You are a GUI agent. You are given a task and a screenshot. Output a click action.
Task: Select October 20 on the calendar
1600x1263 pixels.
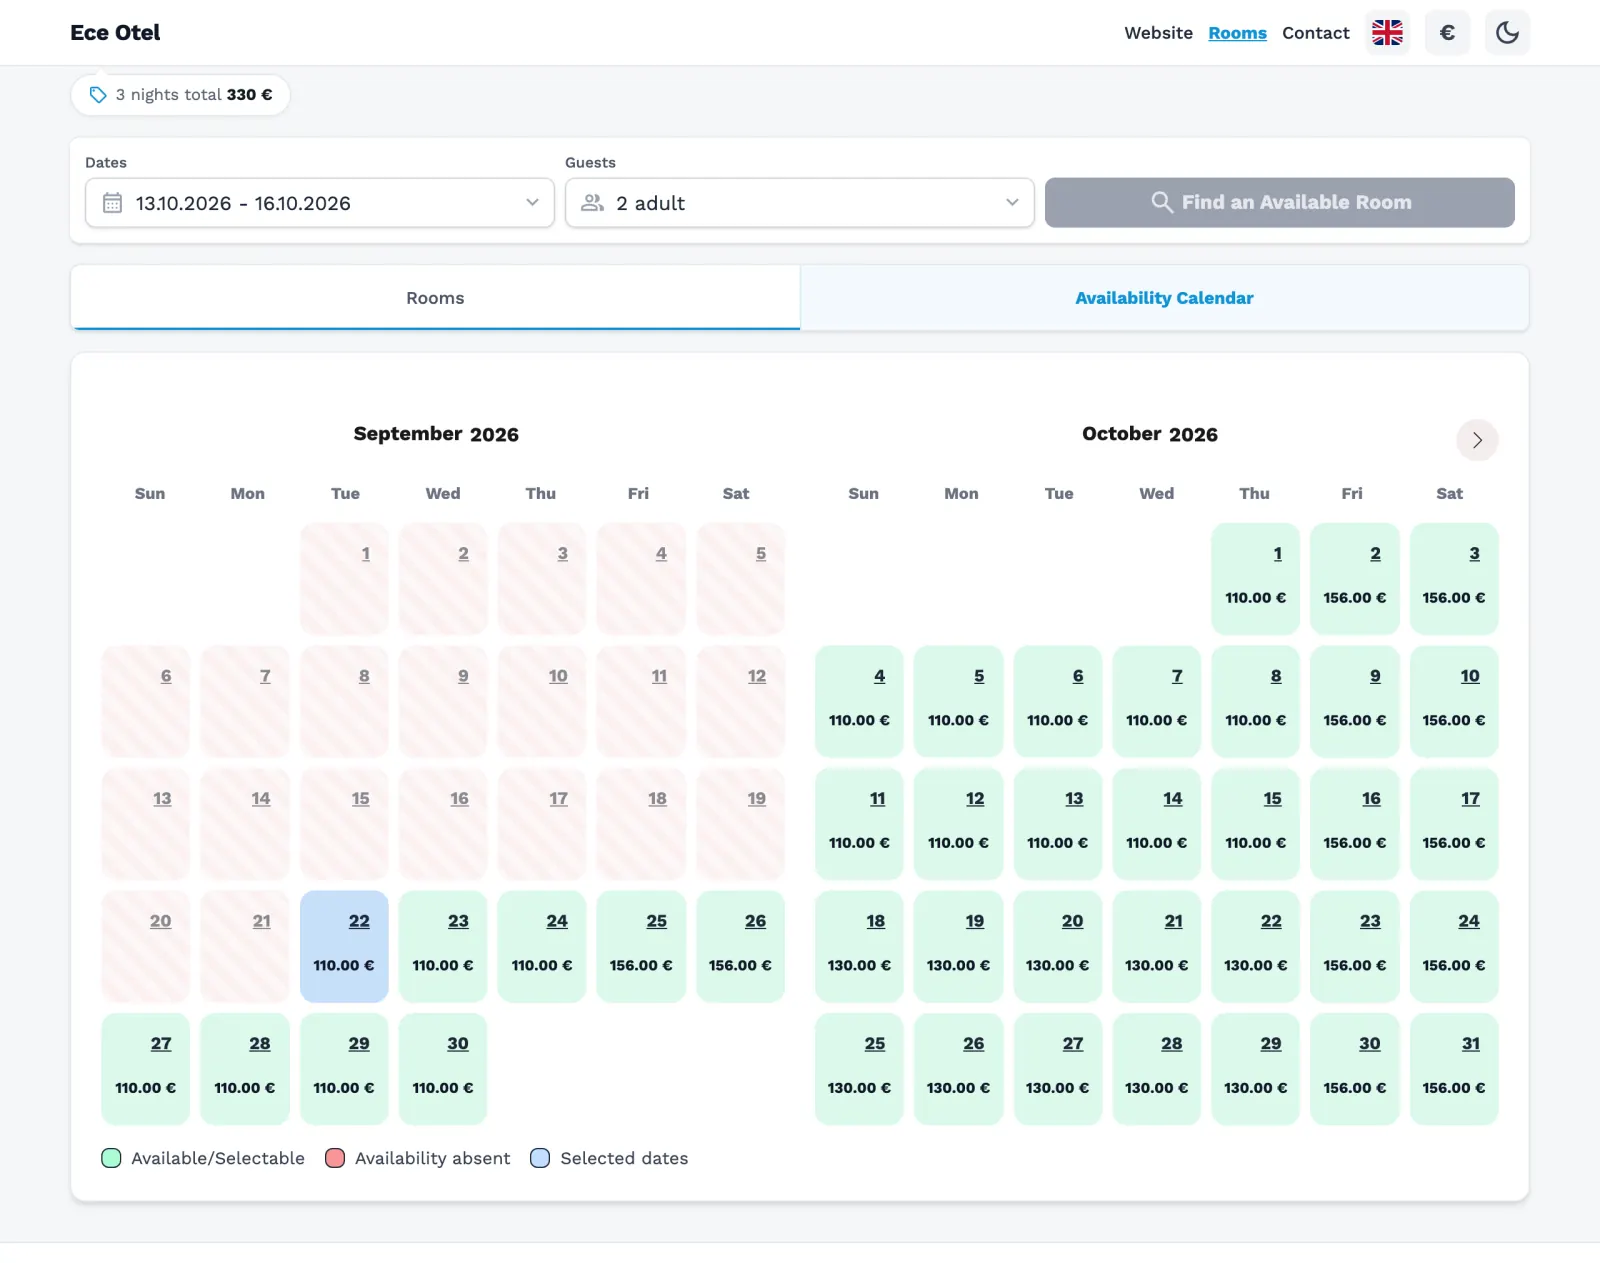(1057, 946)
